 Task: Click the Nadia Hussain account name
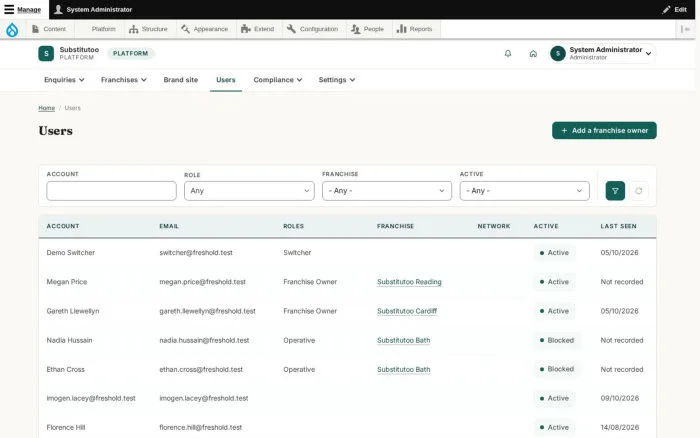(x=69, y=340)
